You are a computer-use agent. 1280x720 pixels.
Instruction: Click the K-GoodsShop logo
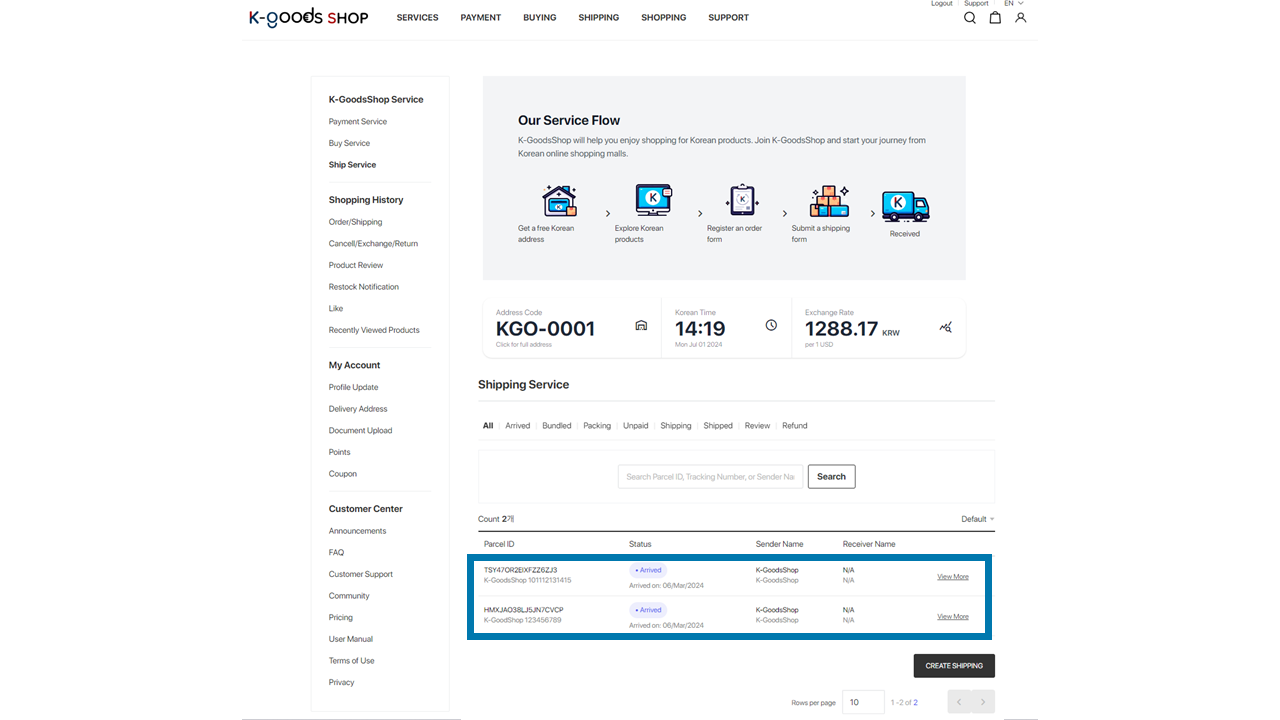tap(308, 17)
